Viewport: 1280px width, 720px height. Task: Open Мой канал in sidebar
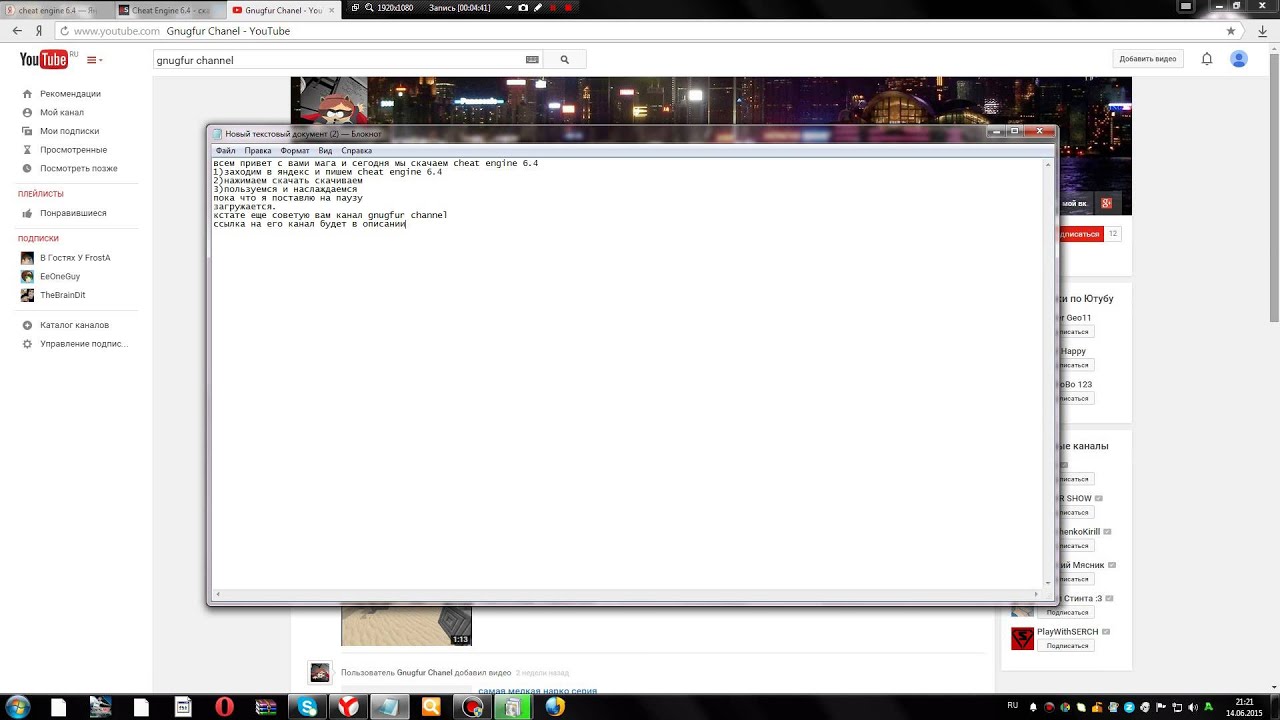62,112
